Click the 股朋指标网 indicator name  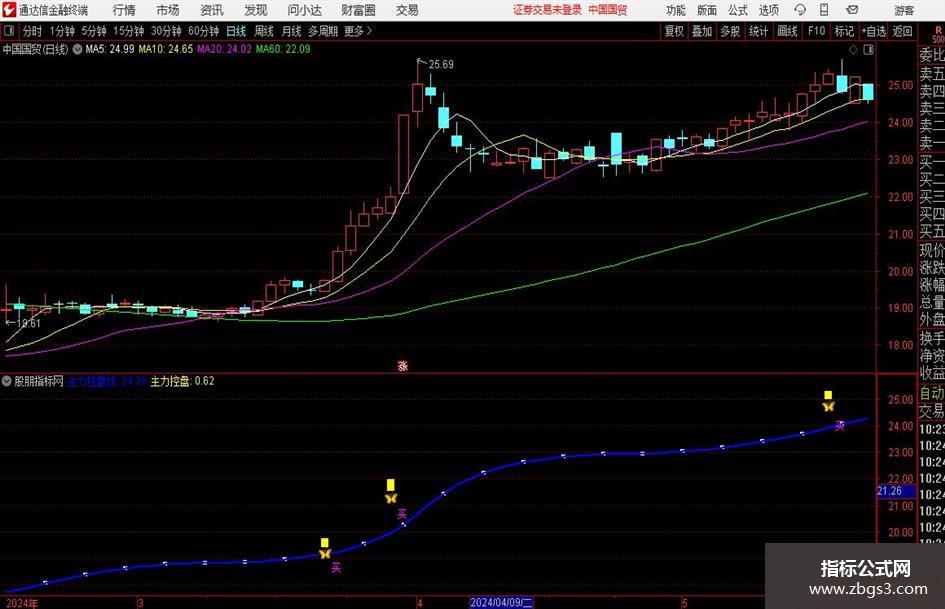pyautogui.click(x=39, y=381)
